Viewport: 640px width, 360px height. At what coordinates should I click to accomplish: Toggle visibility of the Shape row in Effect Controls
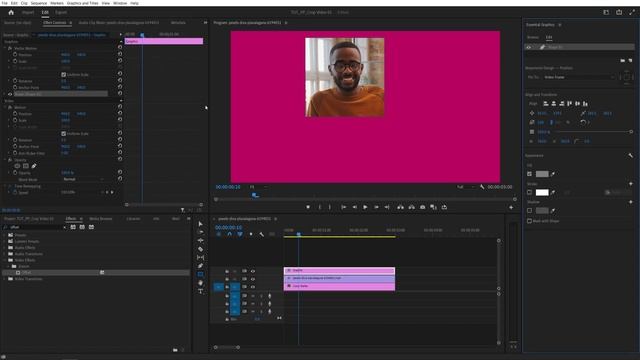[x=10, y=94]
